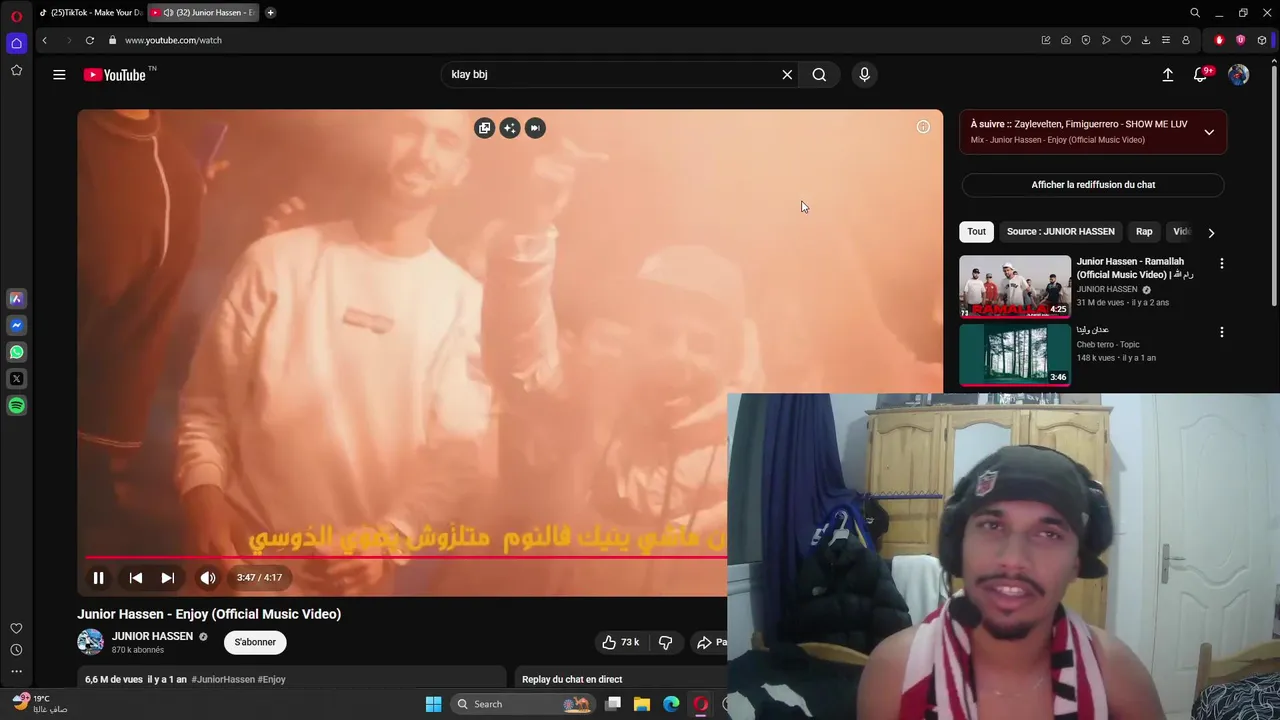This screenshot has height=720, width=1280.
Task: Select the Tout filter chip
Action: [x=976, y=232]
